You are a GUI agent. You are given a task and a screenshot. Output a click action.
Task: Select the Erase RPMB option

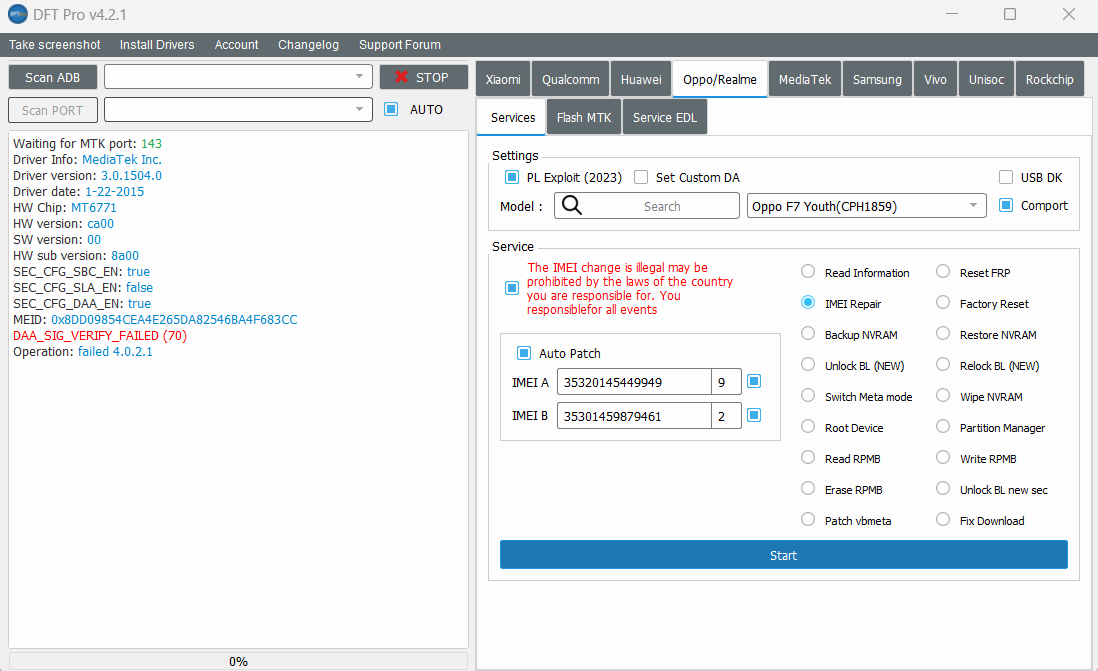click(808, 488)
